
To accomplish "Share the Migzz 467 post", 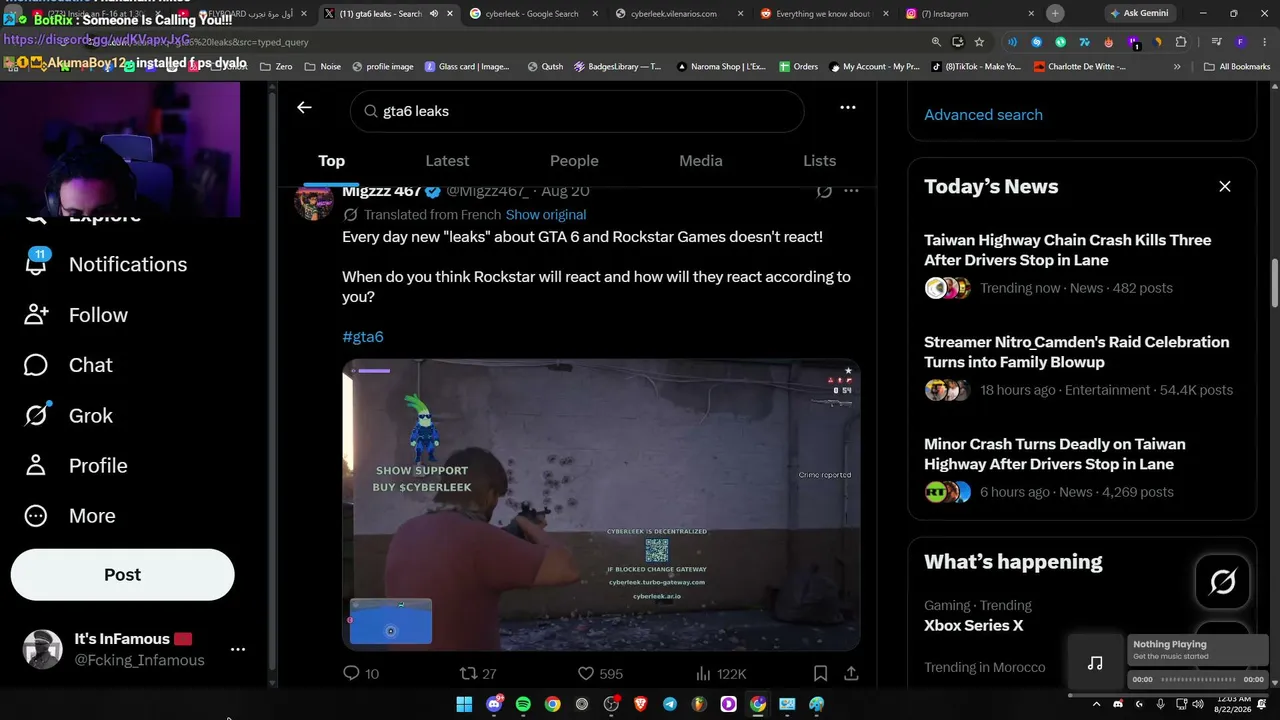I will click(x=851, y=674).
